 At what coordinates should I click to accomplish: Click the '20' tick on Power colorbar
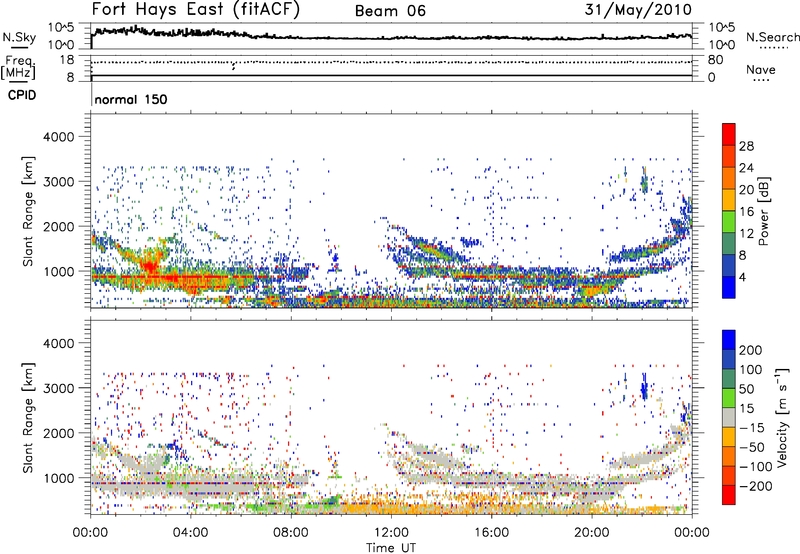[746, 190]
